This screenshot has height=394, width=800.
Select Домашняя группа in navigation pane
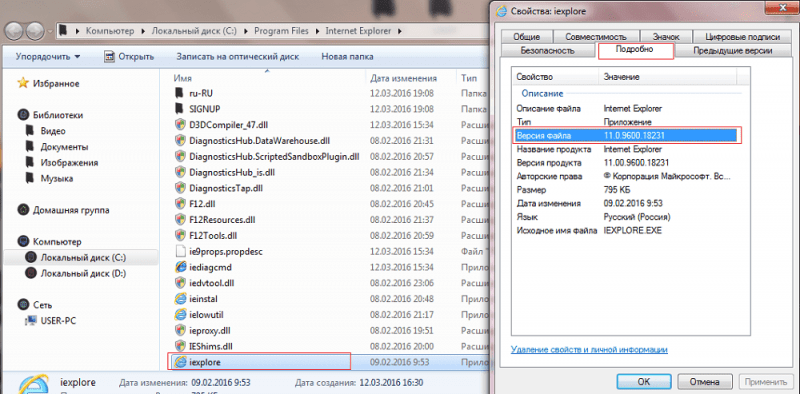click(x=70, y=210)
